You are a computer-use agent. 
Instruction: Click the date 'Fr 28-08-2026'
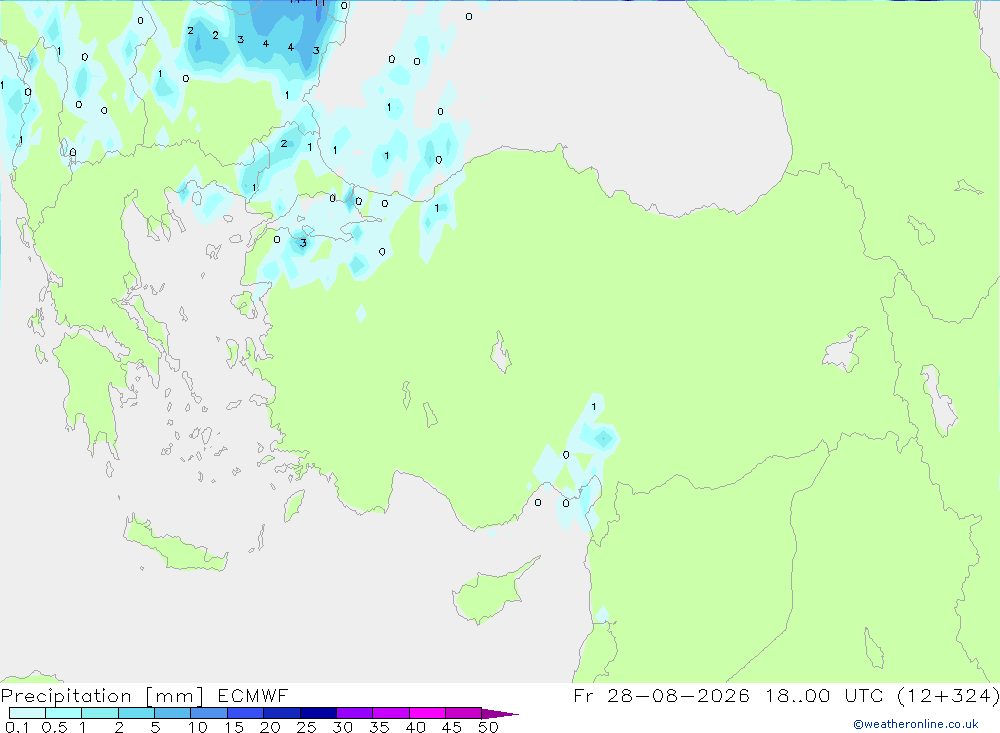click(661, 695)
